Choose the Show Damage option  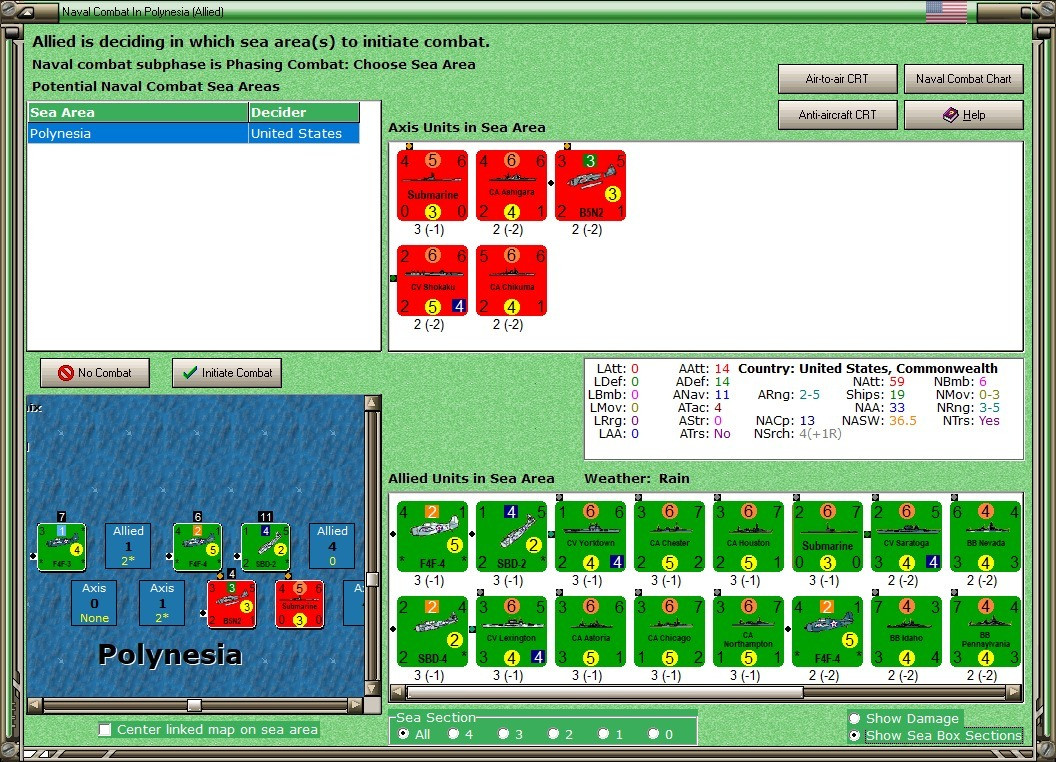[855, 718]
